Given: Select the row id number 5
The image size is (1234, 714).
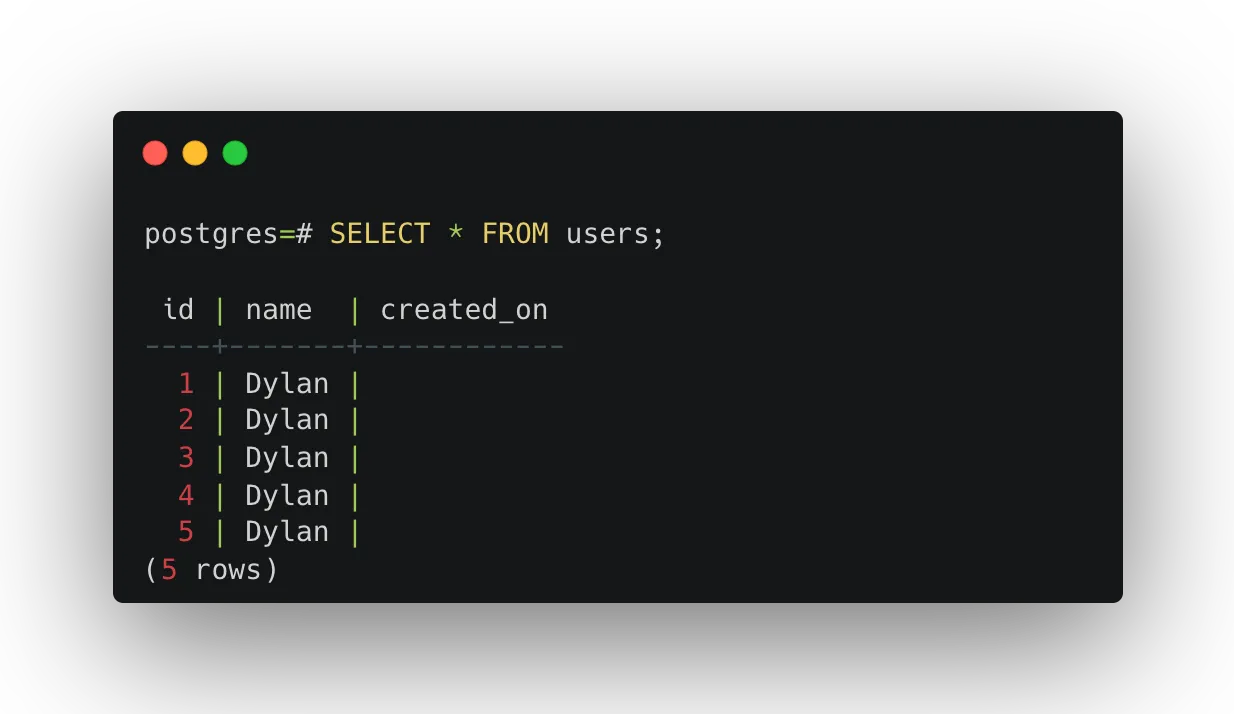Looking at the screenshot, I should [x=186, y=532].
